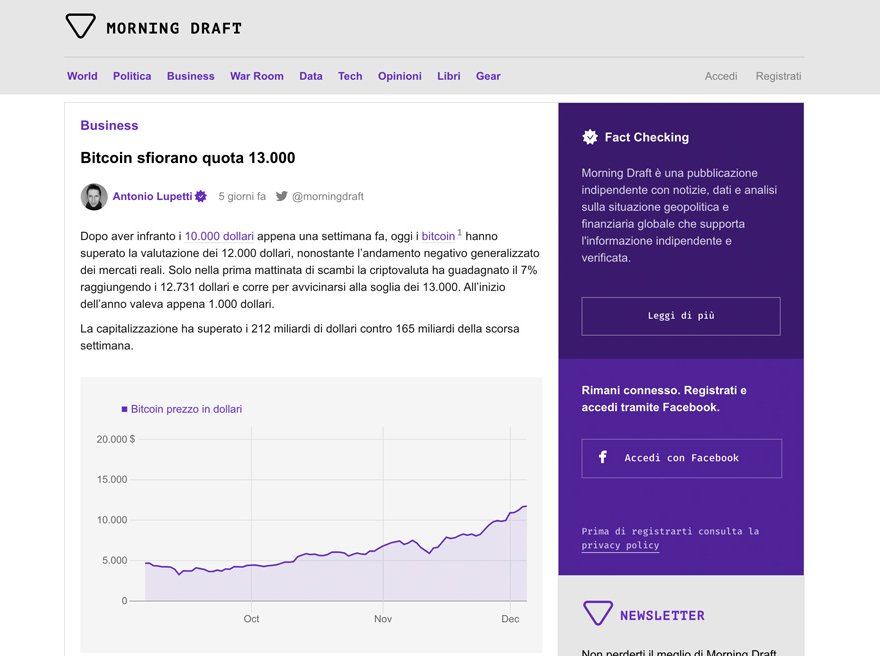Open the Opinioni section
Screen dimensions: 880x656
[400, 76]
